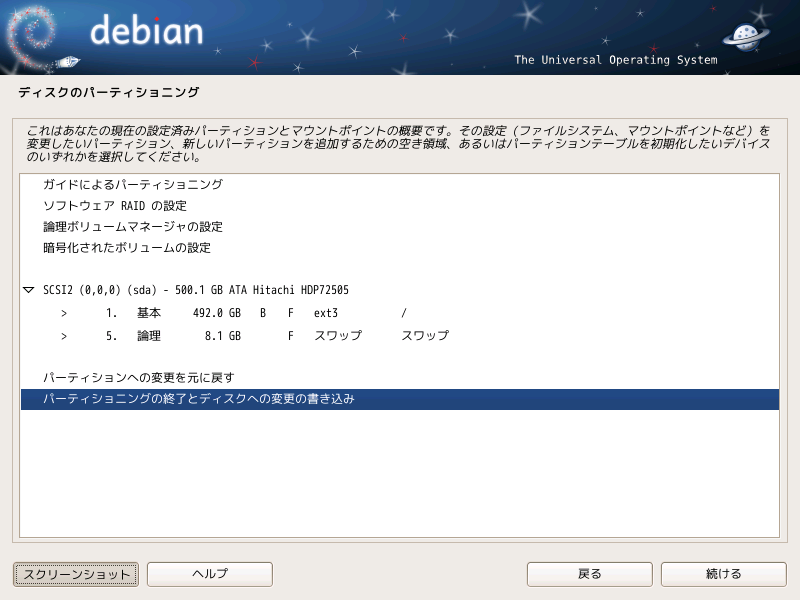Click the > arrow on partition 5 row

point(64,336)
